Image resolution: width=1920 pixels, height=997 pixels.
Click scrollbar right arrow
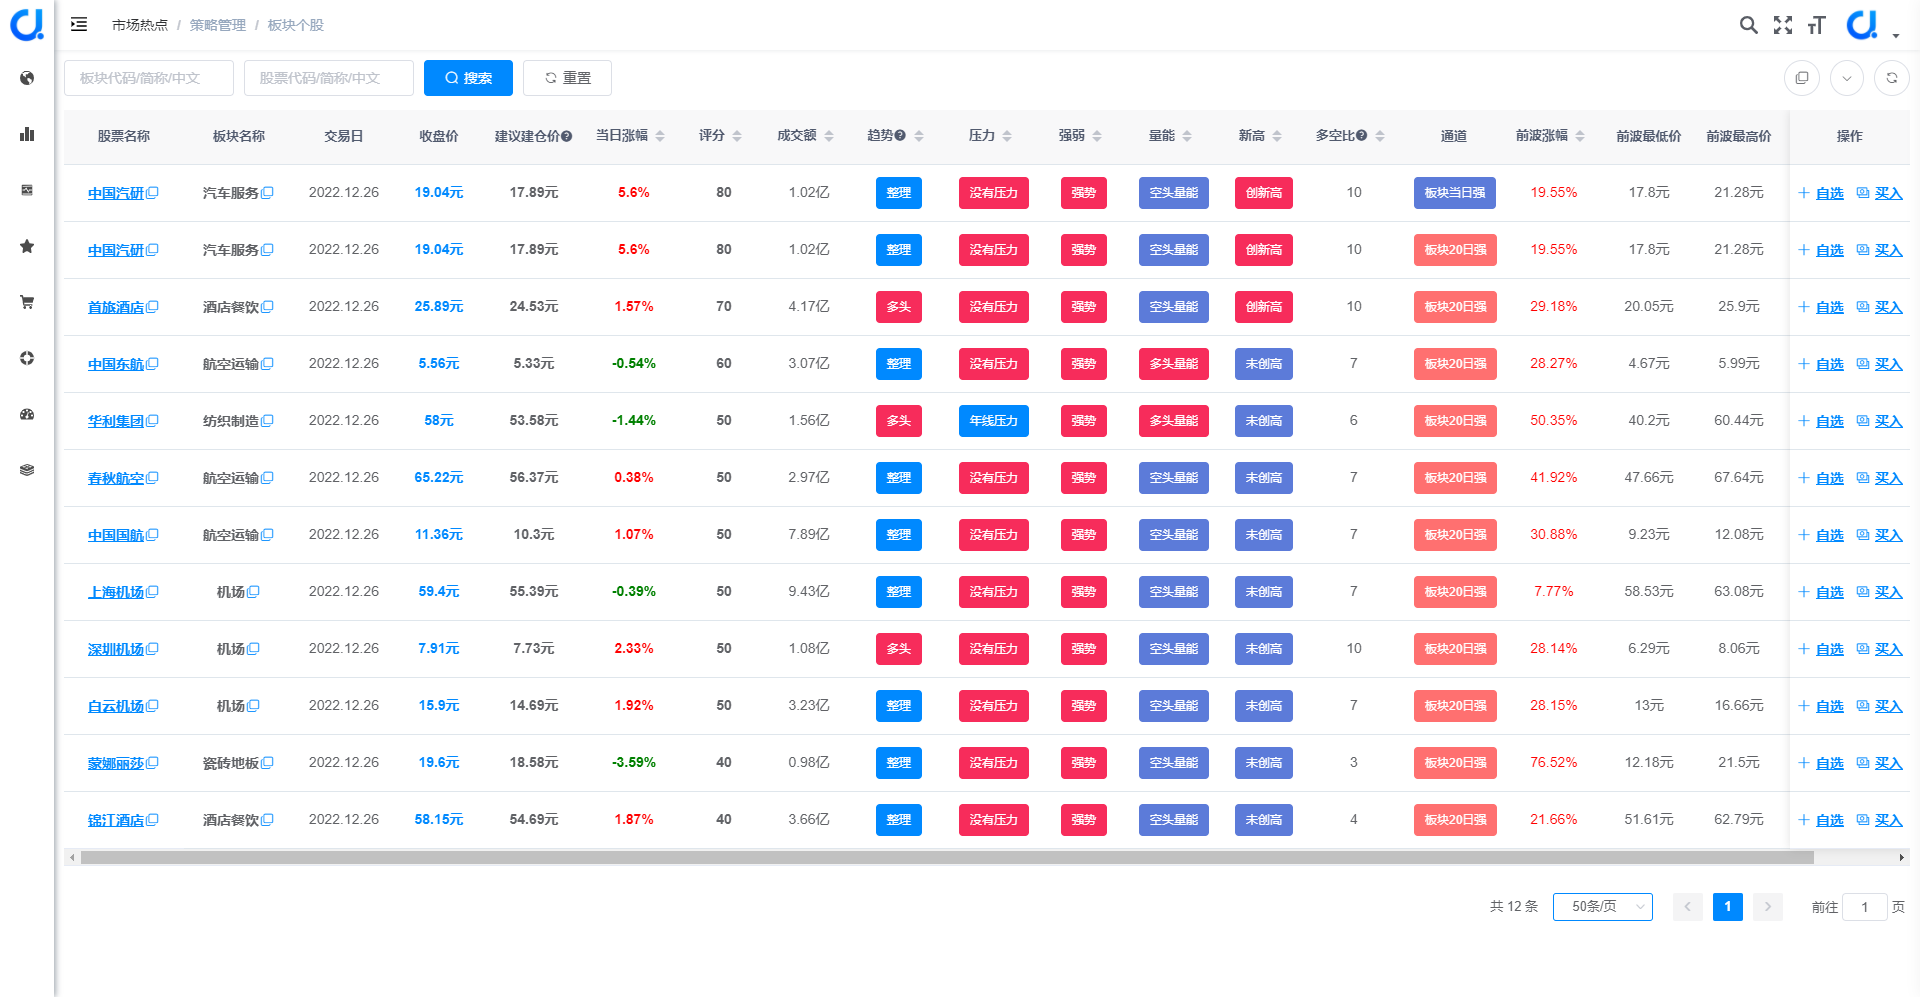pyautogui.click(x=1901, y=857)
